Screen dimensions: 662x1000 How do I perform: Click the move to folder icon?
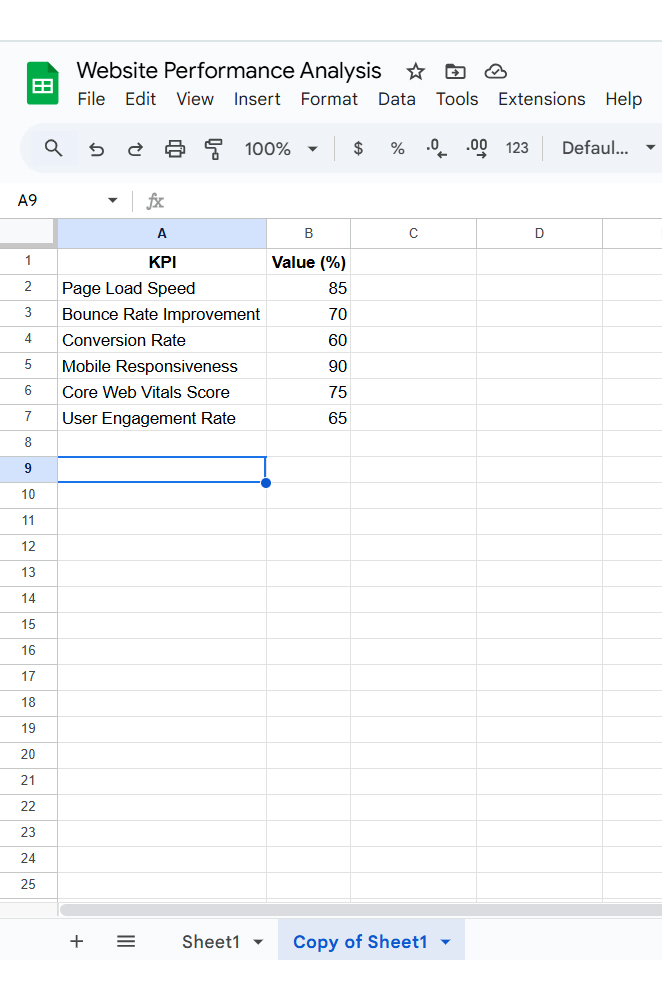pos(455,71)
